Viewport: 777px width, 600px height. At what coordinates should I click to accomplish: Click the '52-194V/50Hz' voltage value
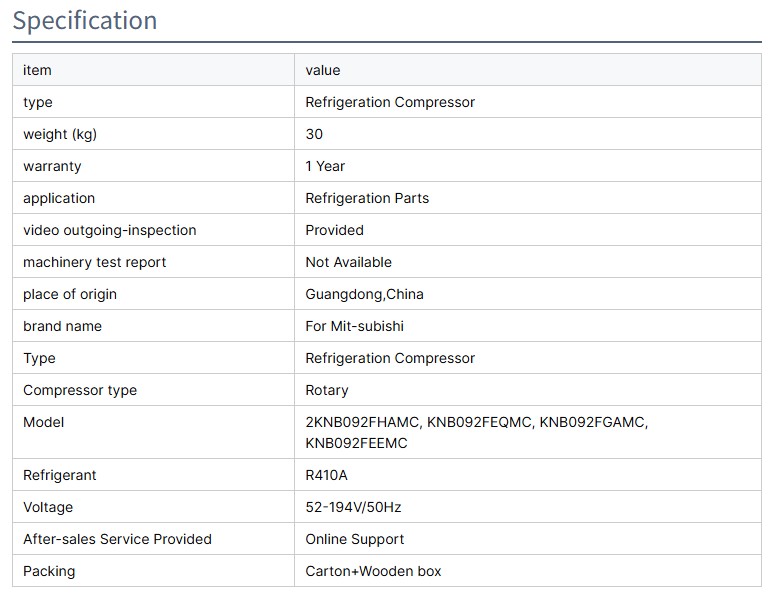tap(353, 507)
